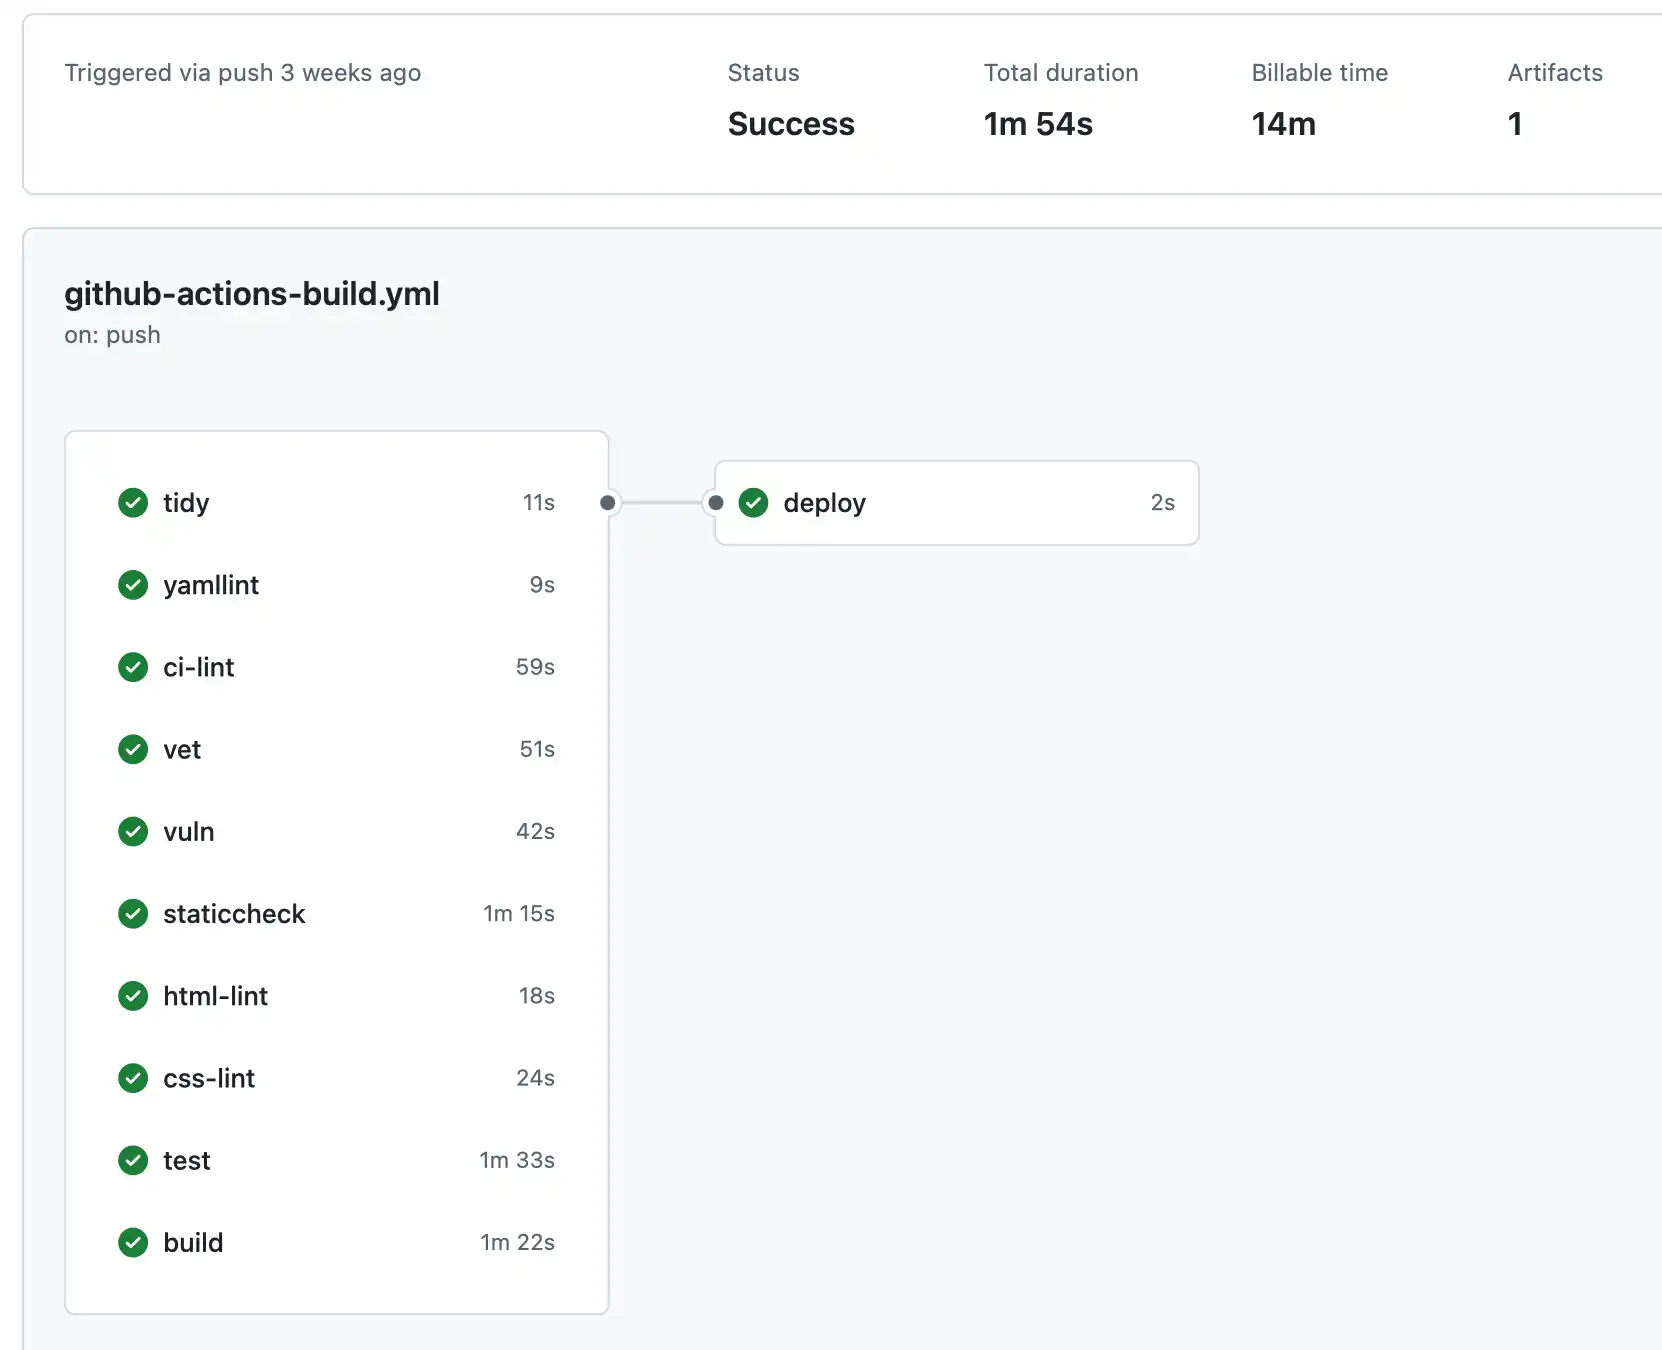1662x1350 pixels.
Task: Click the connector node between tidy and deploy
Action: coord(607,503)
